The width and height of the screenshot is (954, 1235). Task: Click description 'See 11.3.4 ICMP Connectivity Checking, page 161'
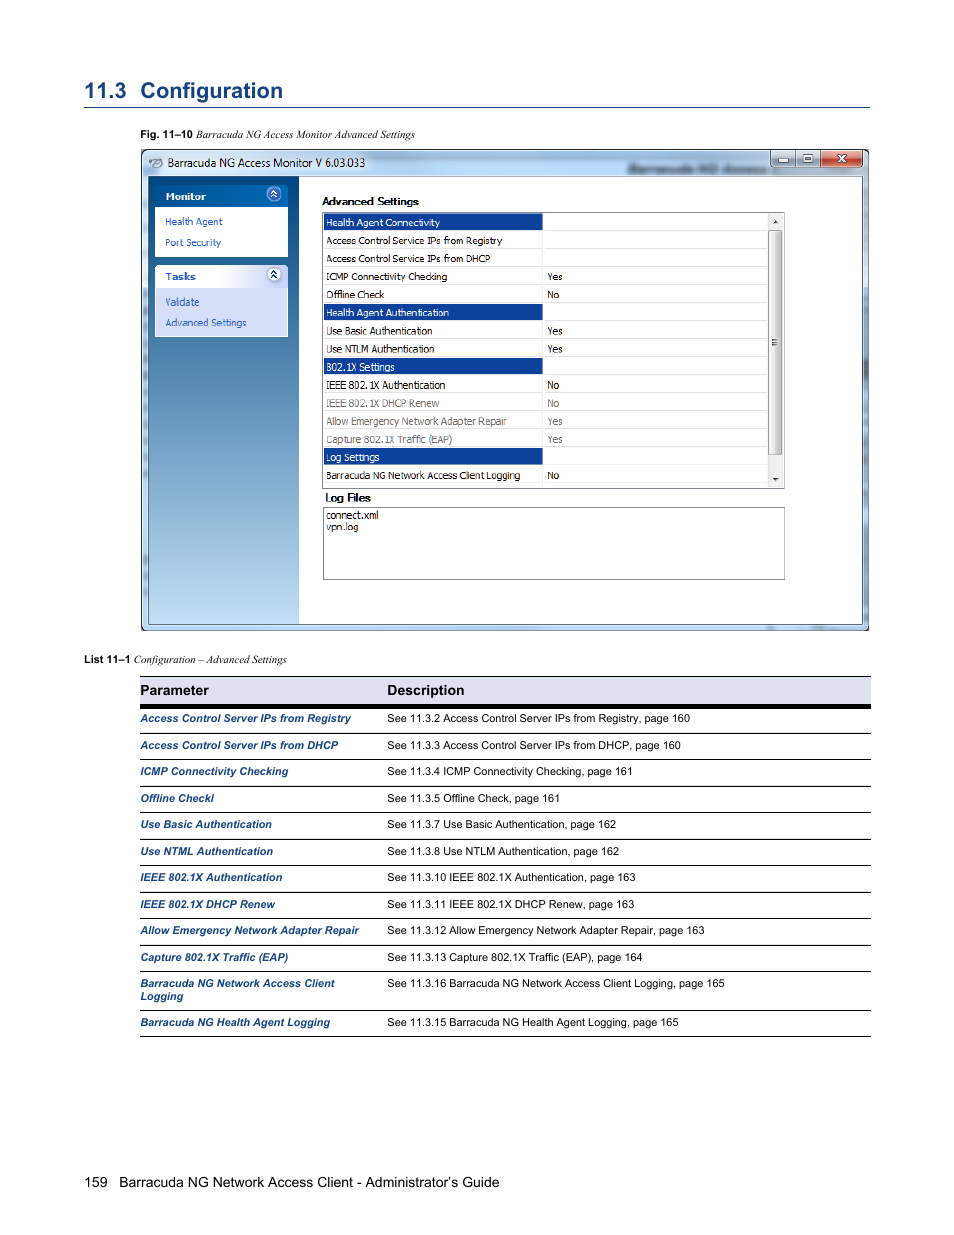coord(510,771)
